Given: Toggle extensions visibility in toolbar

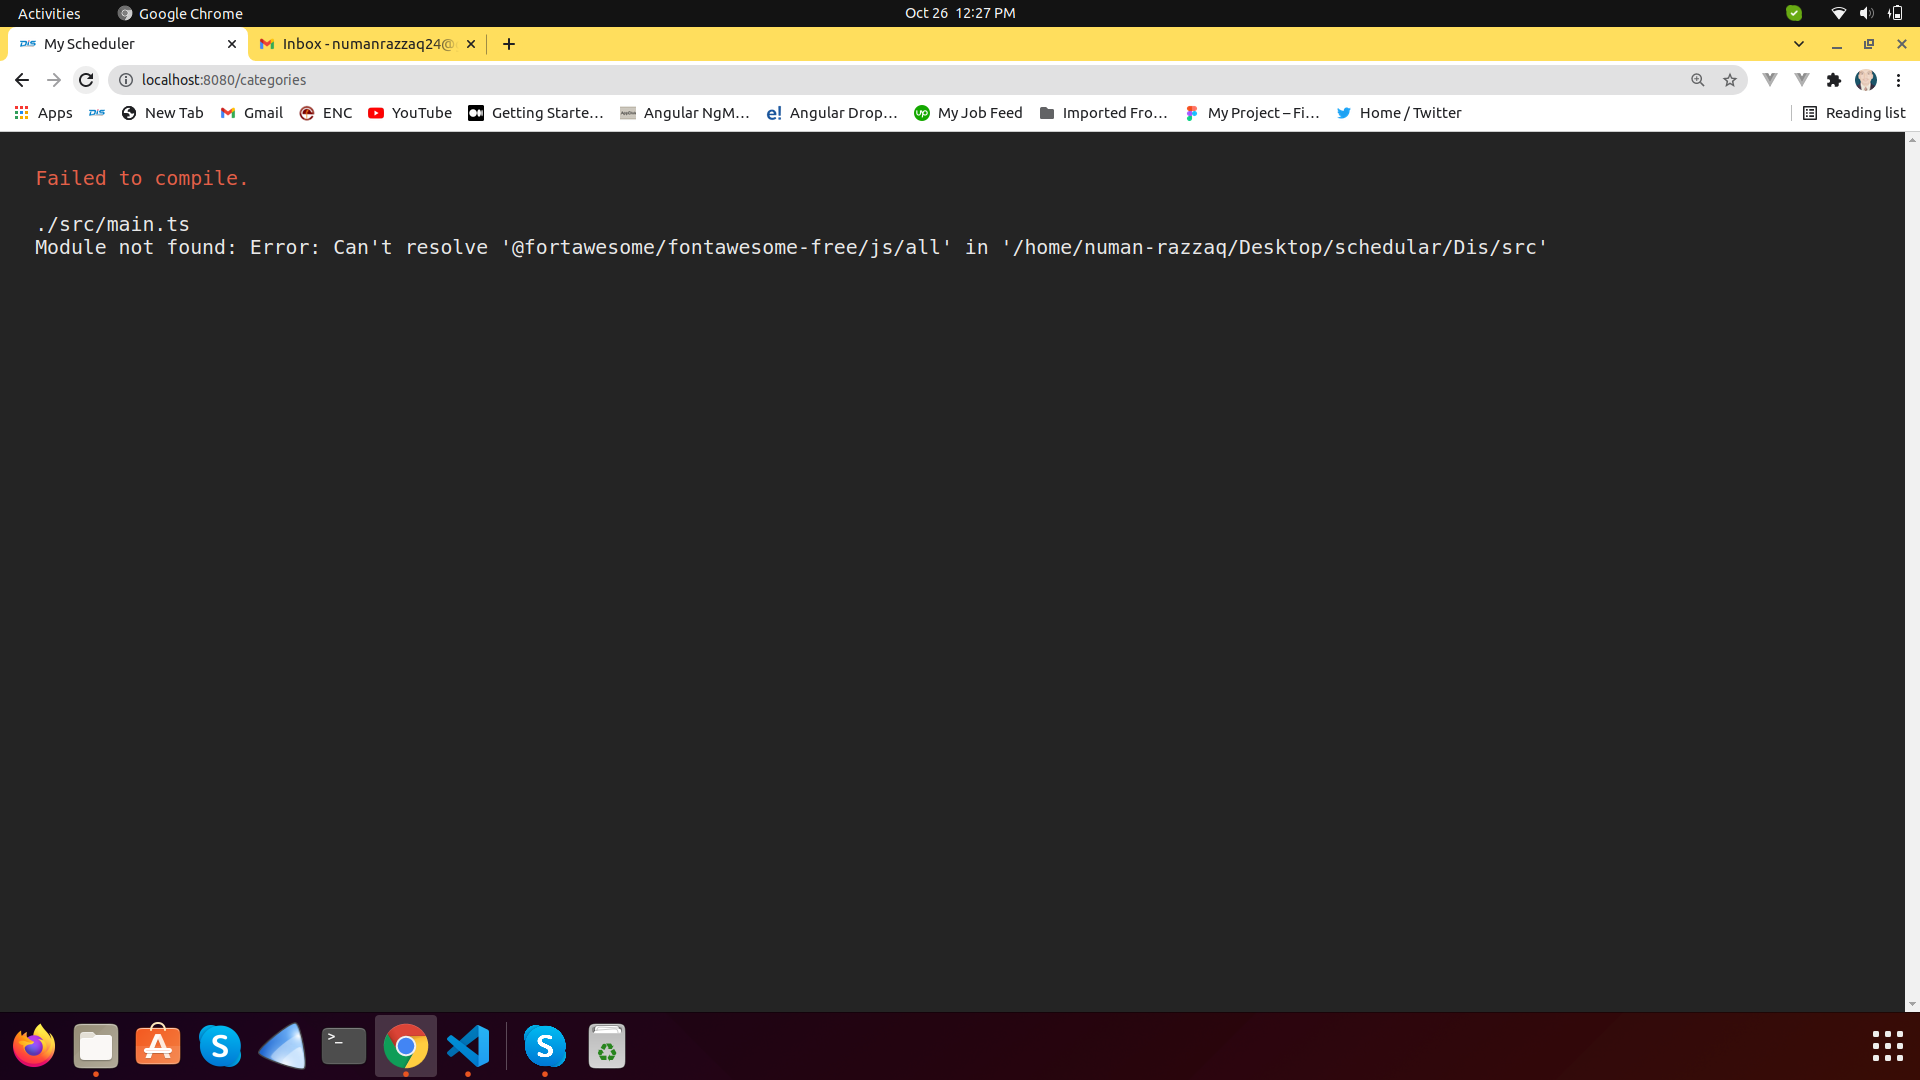Looking at the screenshot, I should [x=1833, y=80].
